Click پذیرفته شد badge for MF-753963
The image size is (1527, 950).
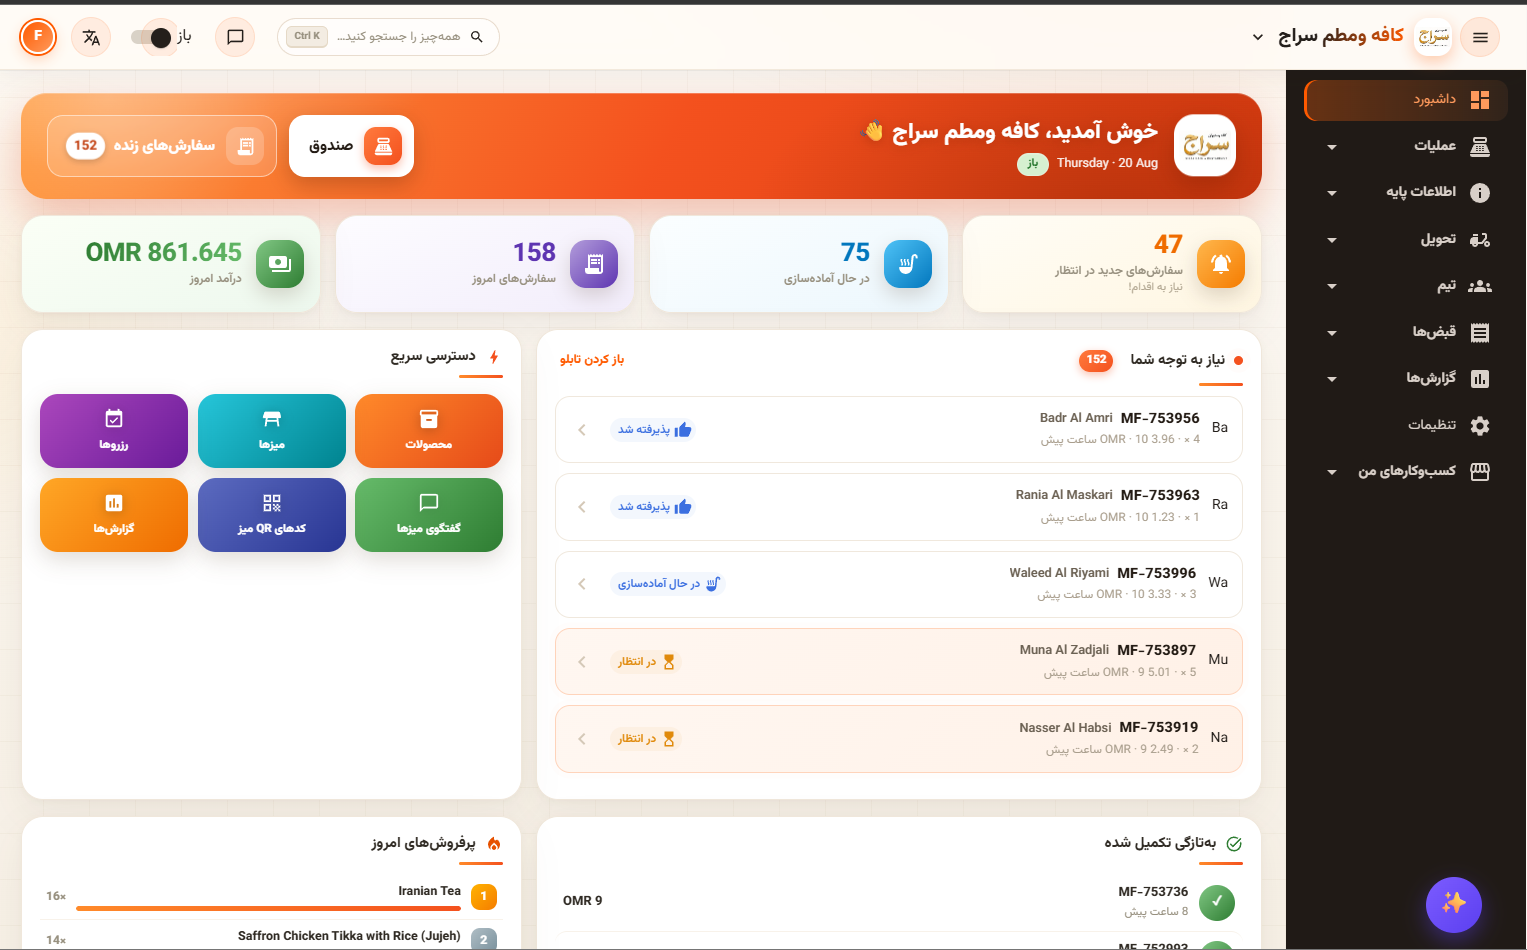(x=654, y=507)
